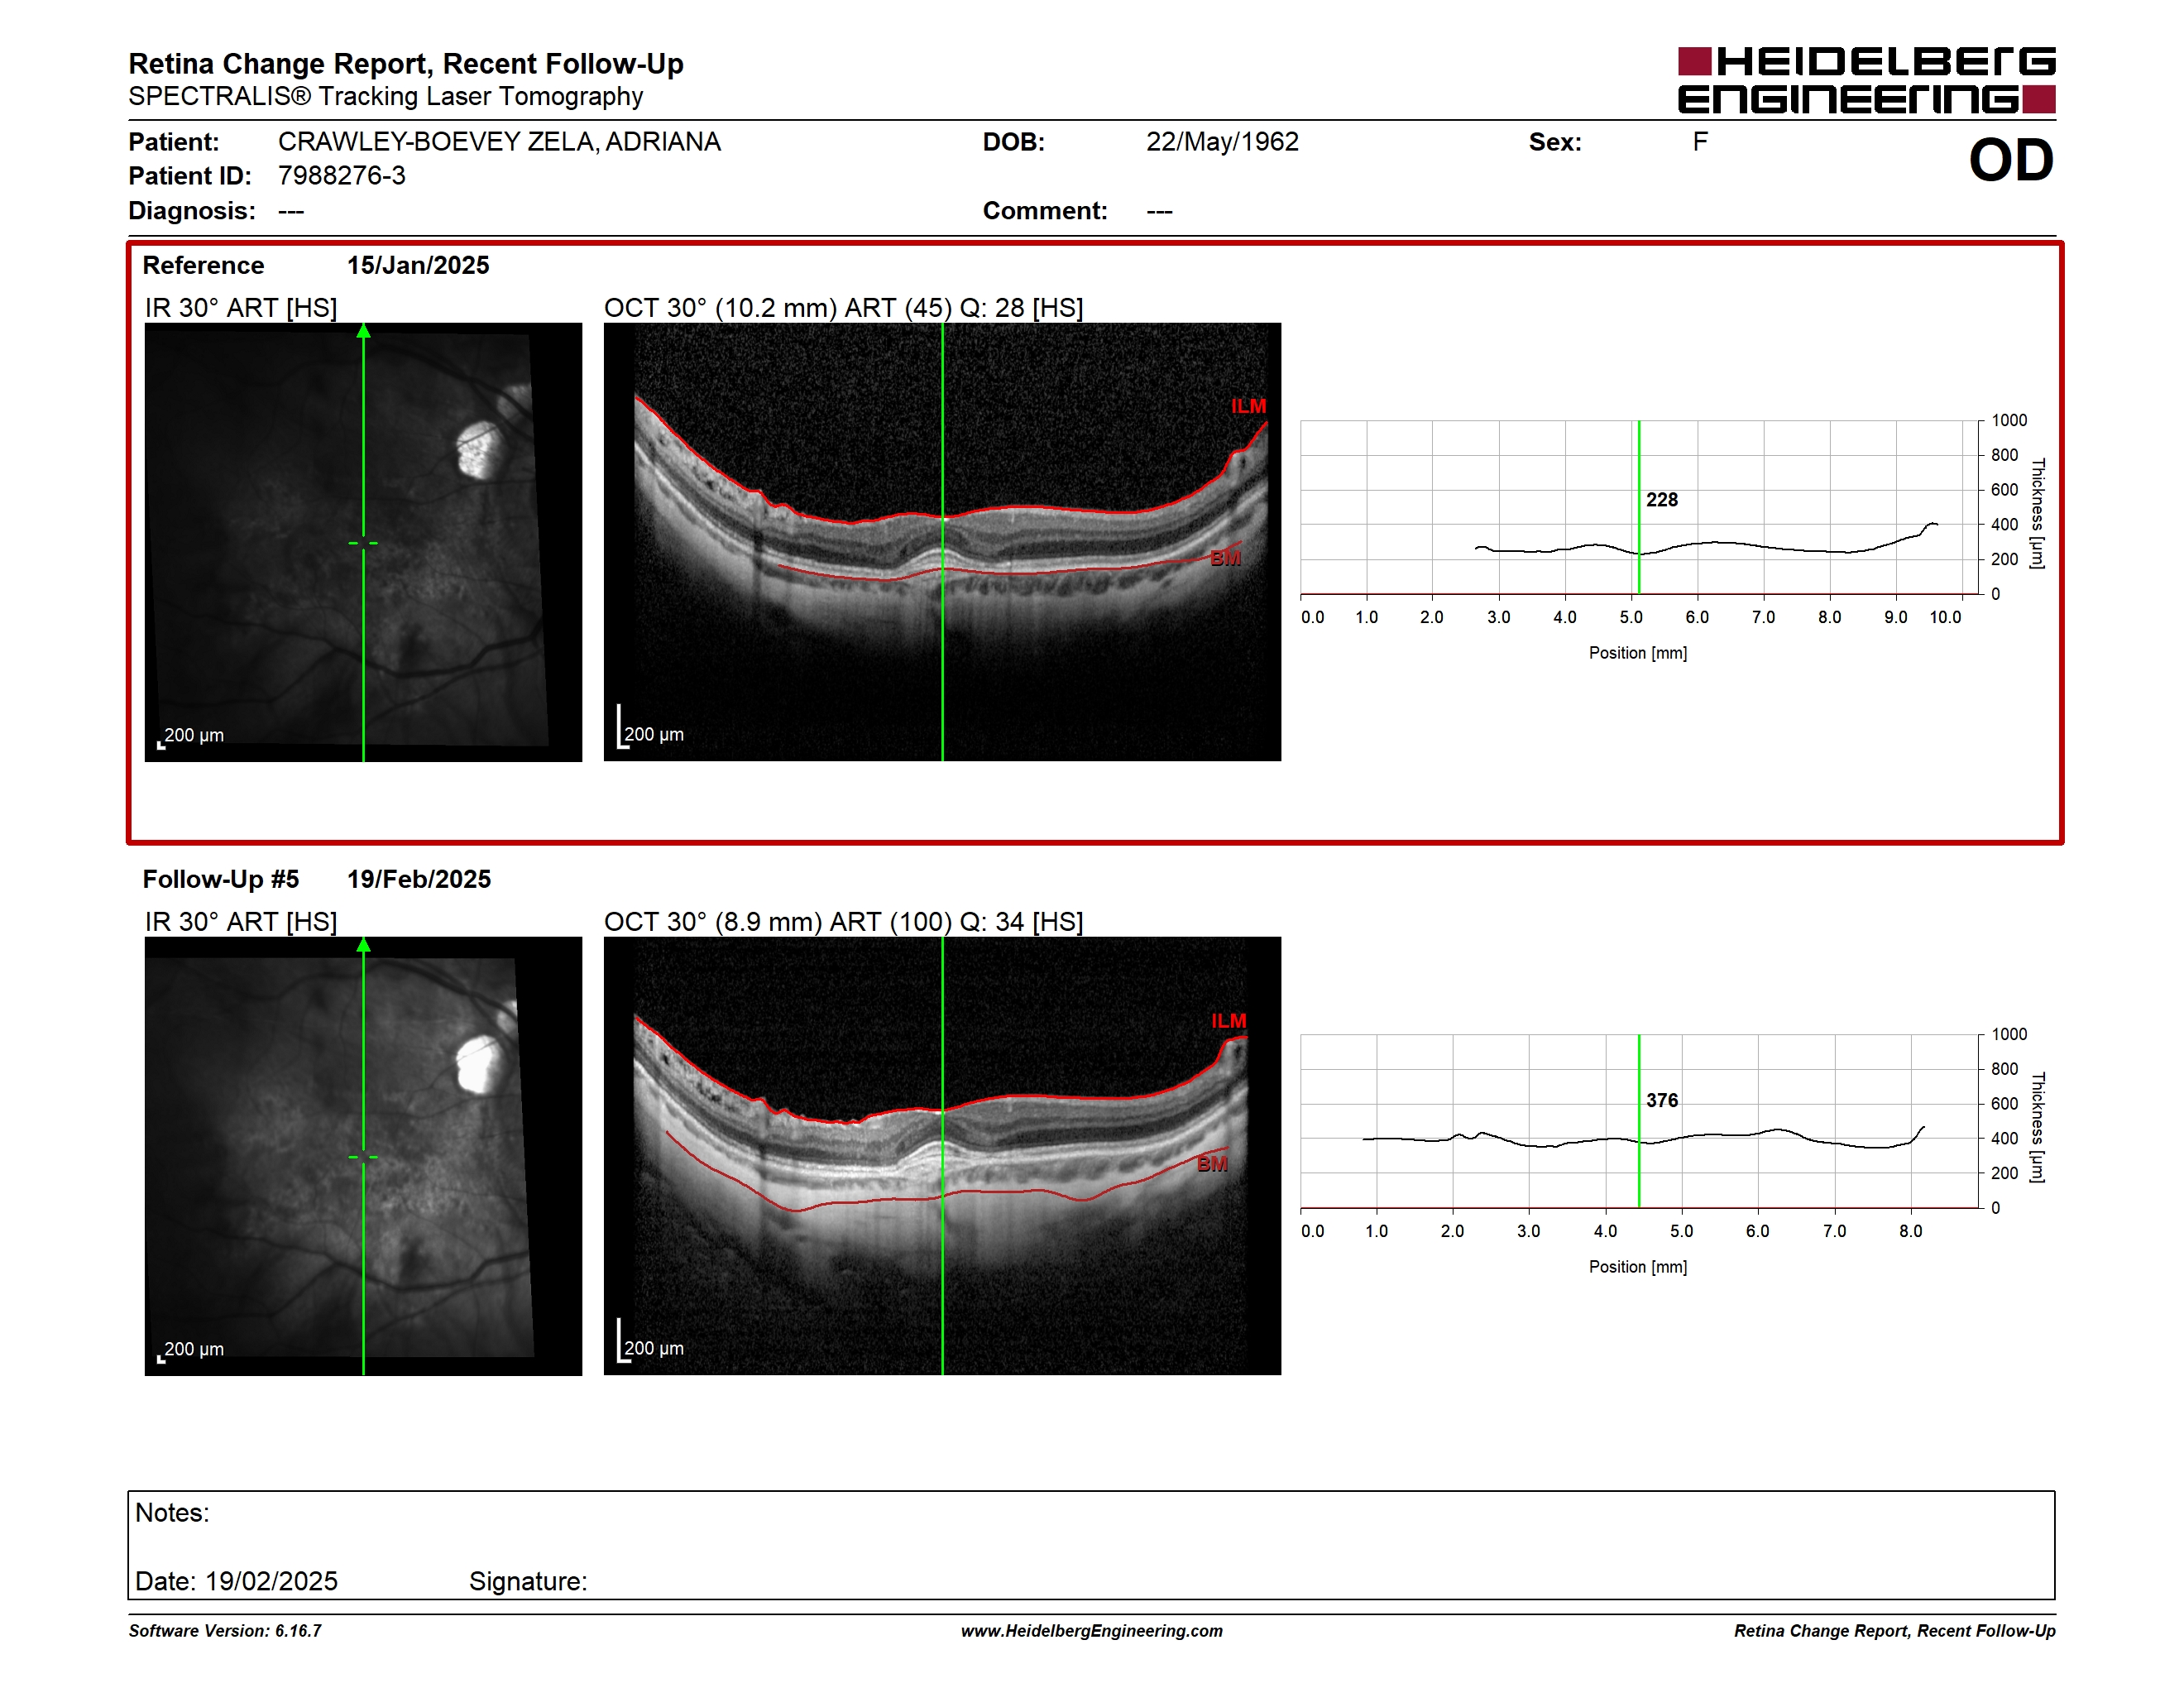2184x1688 pixels.
Task: Click the thickness value 228 in reference graph
Action: click(1662, 500)
